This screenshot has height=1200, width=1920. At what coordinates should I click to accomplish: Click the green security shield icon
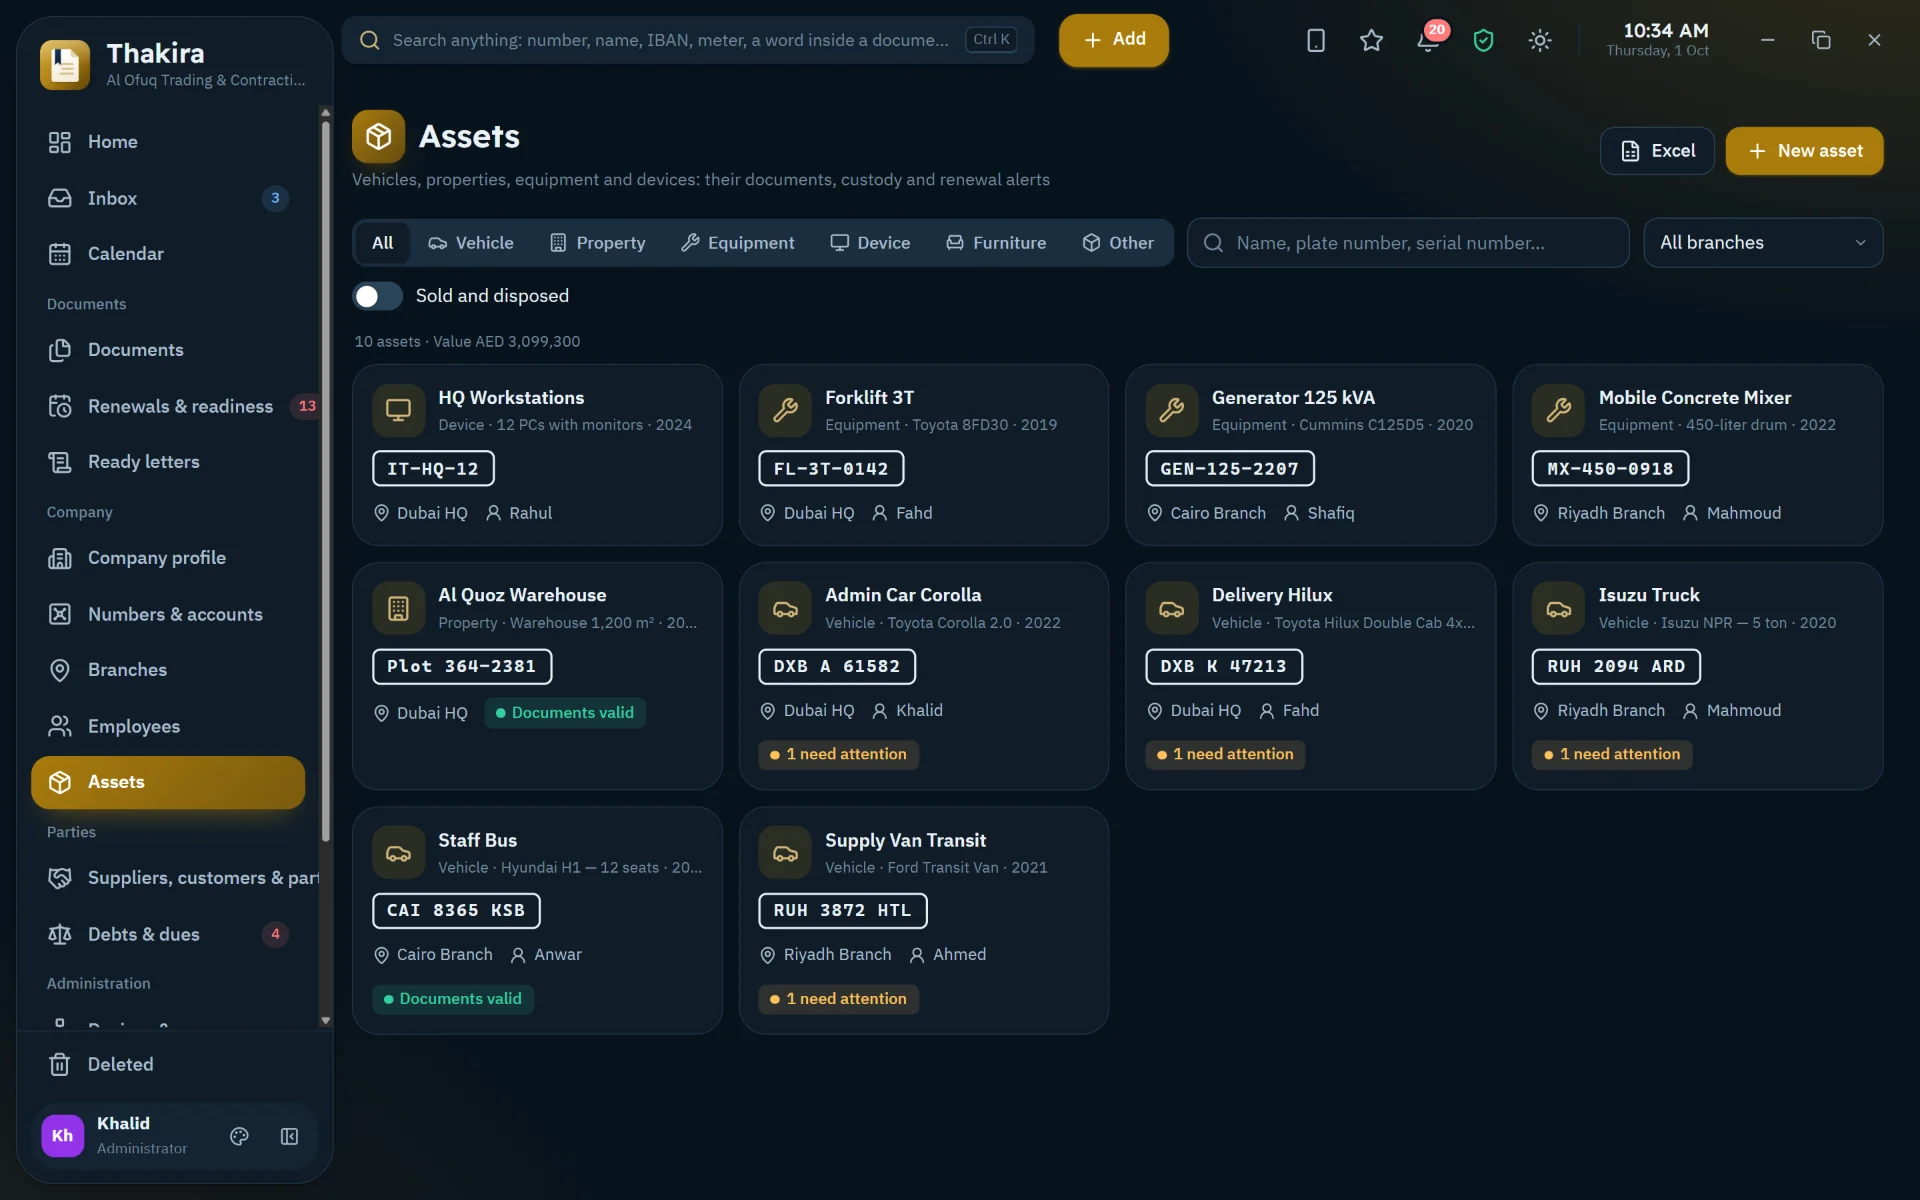click(1483, 40)
